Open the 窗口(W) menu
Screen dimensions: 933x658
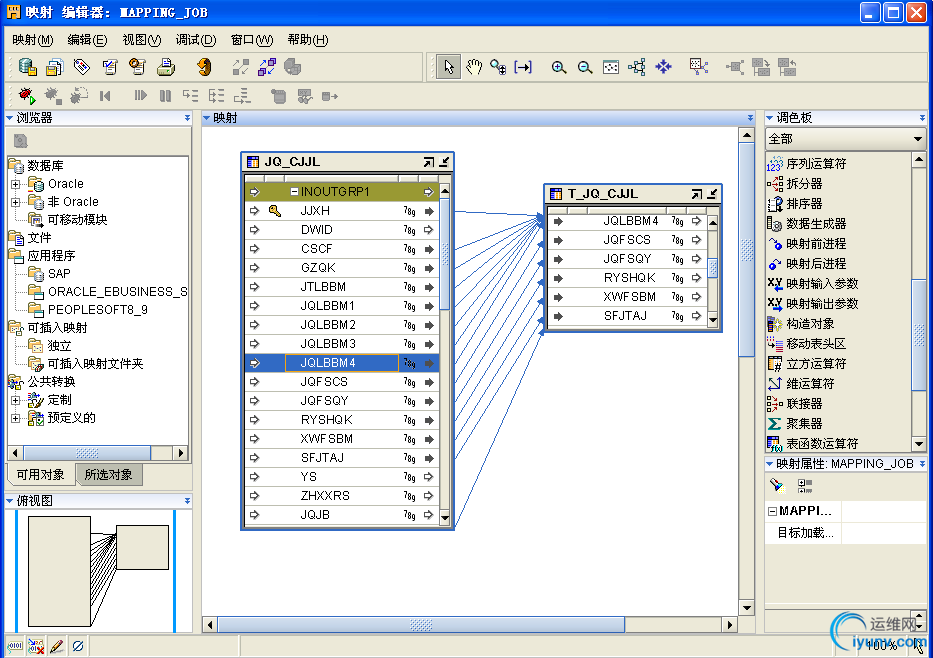(252, 40)
